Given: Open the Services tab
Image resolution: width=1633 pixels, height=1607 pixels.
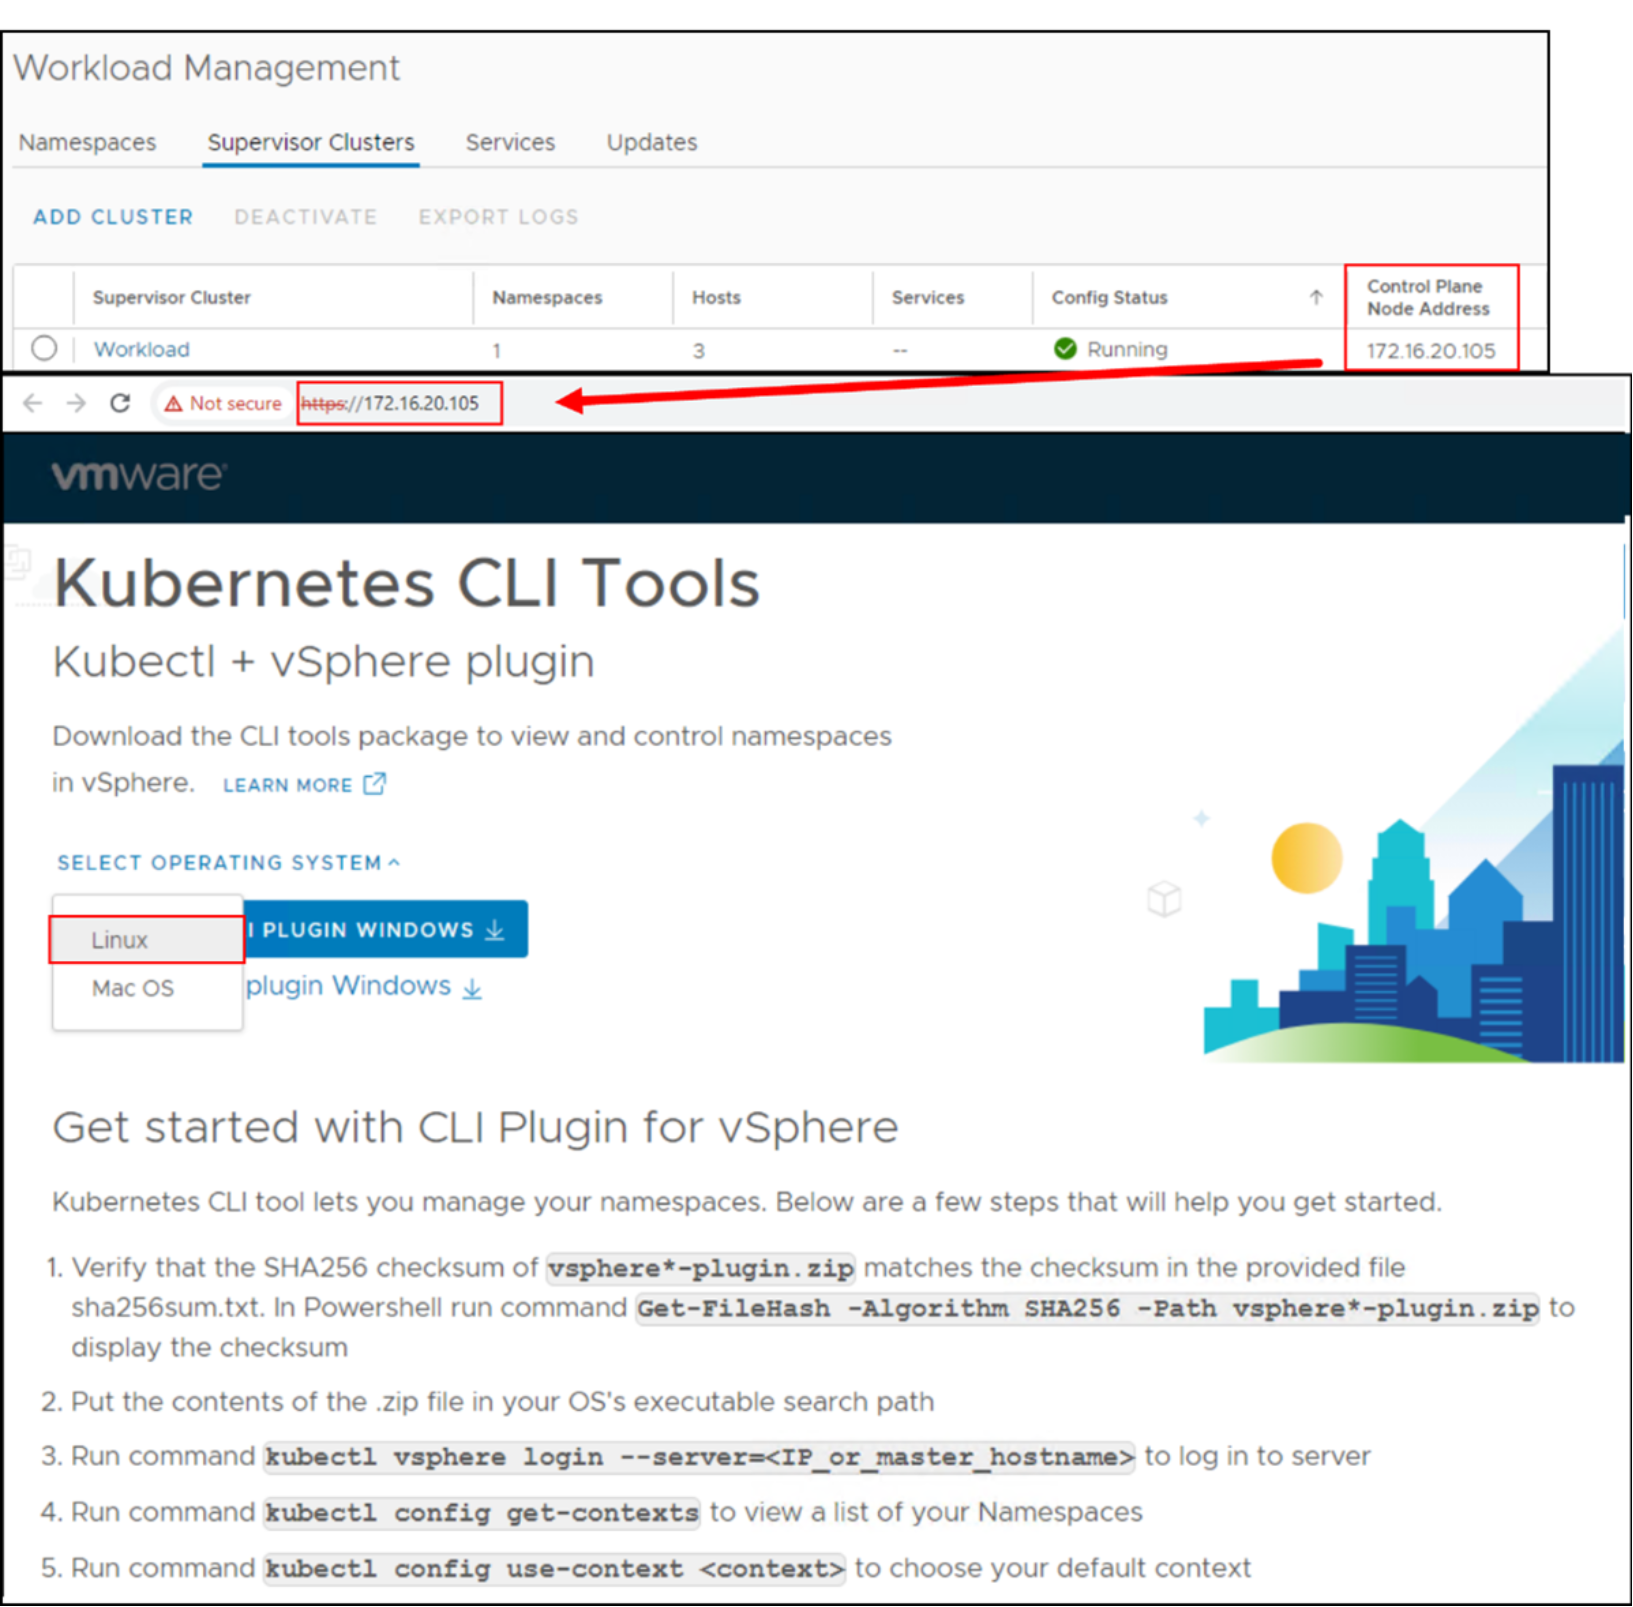Looking at the screenshot, I should (510, 142).
